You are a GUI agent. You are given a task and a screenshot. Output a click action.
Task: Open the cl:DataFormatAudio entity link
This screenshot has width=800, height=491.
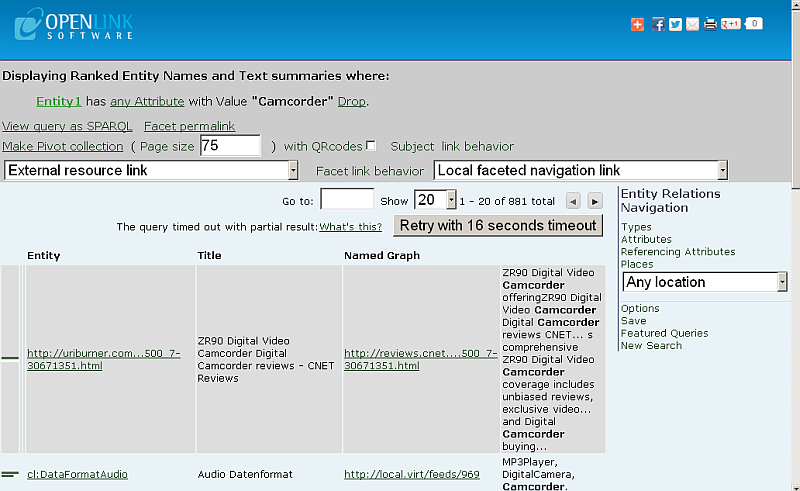77,474
